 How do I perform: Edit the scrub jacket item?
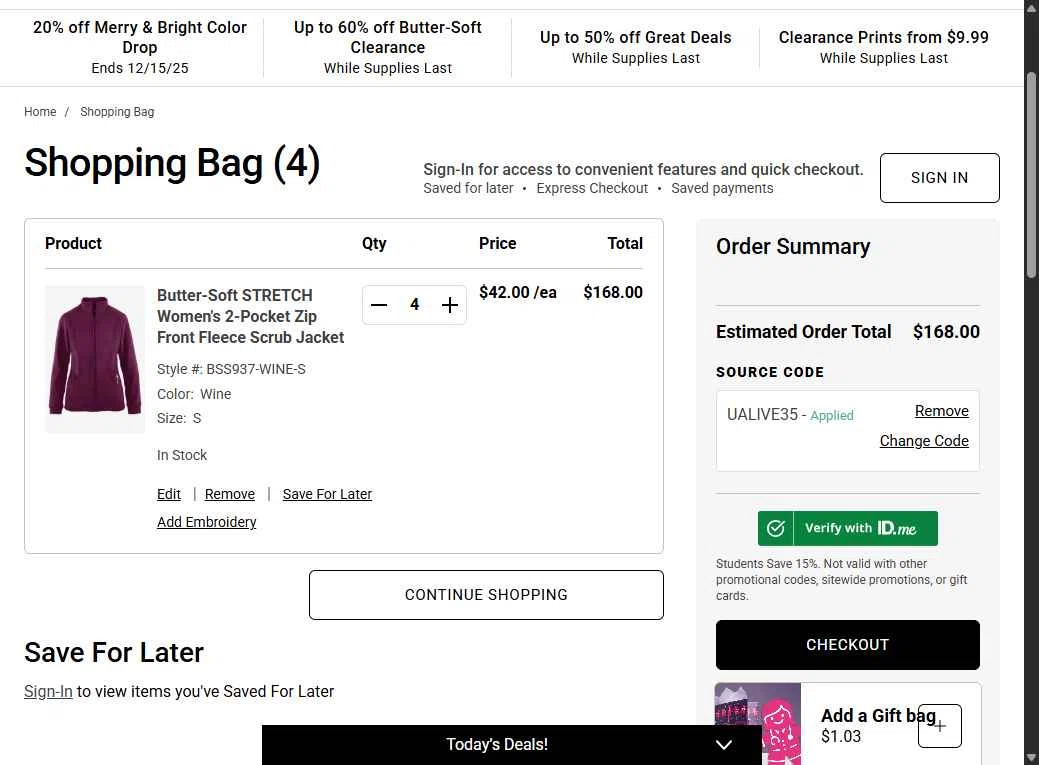[x=169, y=494]
